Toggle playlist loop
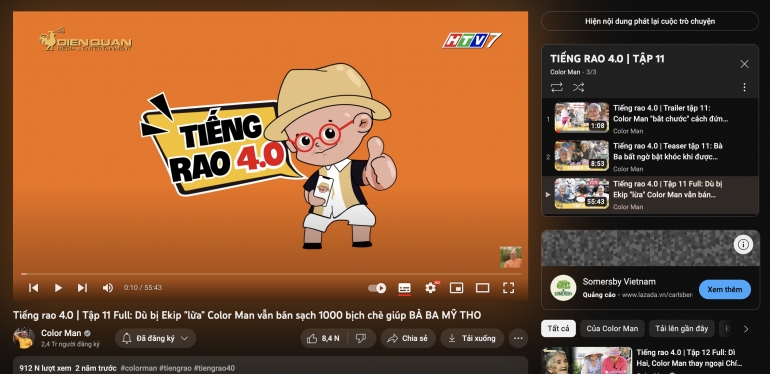770x374 pixels. 556,87
